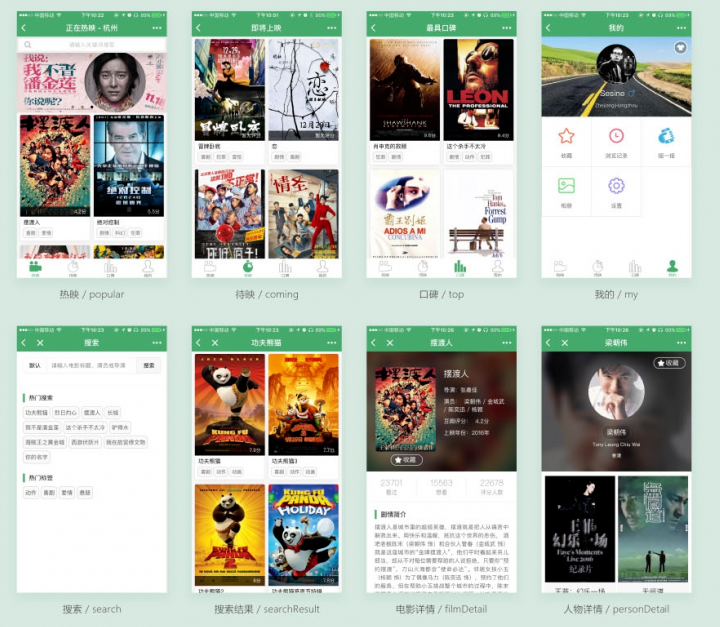Open the 无间道 poster on person detail screen
Screen dimensions: 720x627
(x=653, y=529)
